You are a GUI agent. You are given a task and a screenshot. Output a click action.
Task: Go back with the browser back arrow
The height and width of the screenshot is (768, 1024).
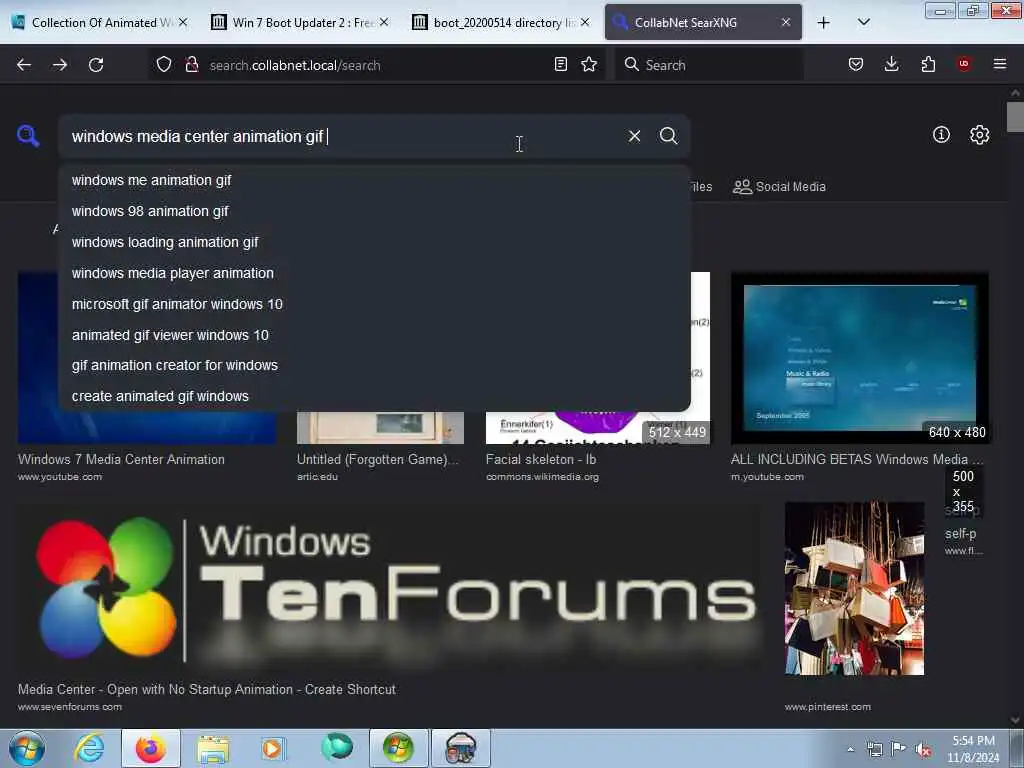click(24, 65)
